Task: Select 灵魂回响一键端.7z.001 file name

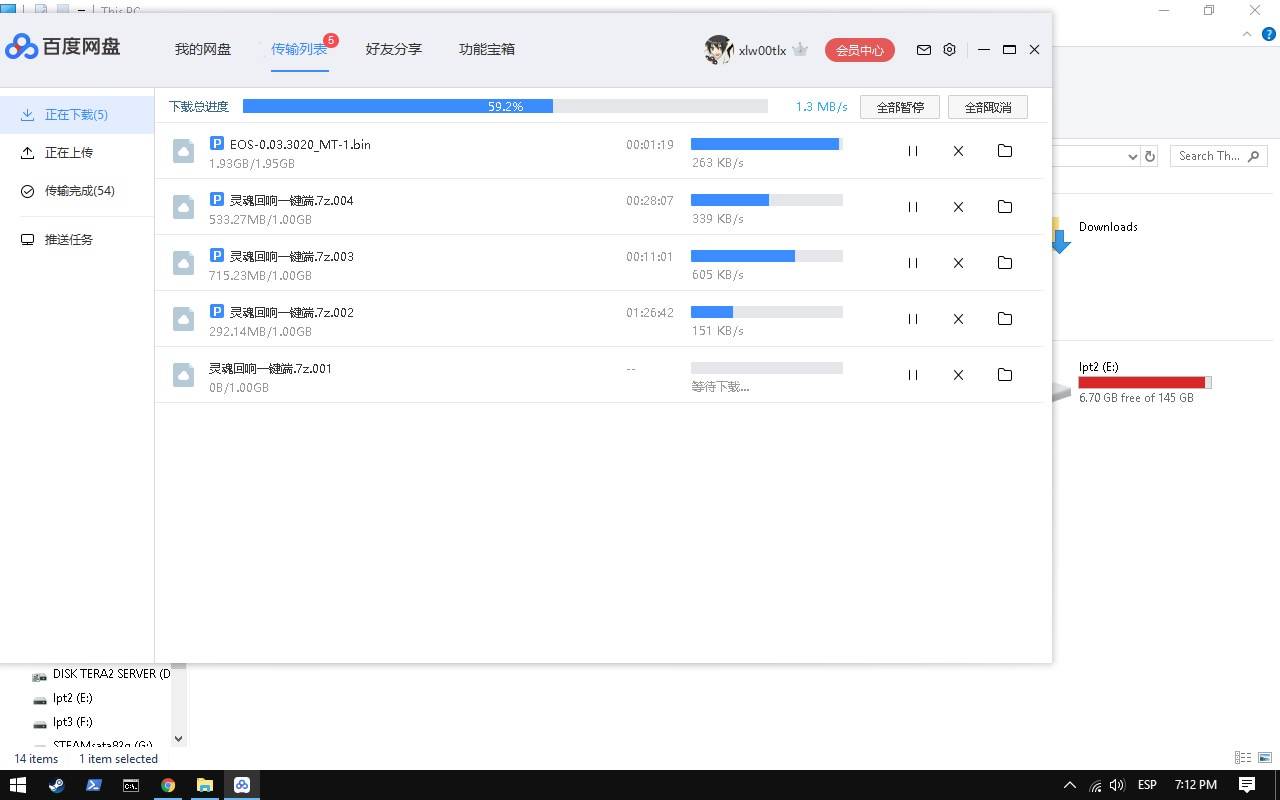Action: 270,368
